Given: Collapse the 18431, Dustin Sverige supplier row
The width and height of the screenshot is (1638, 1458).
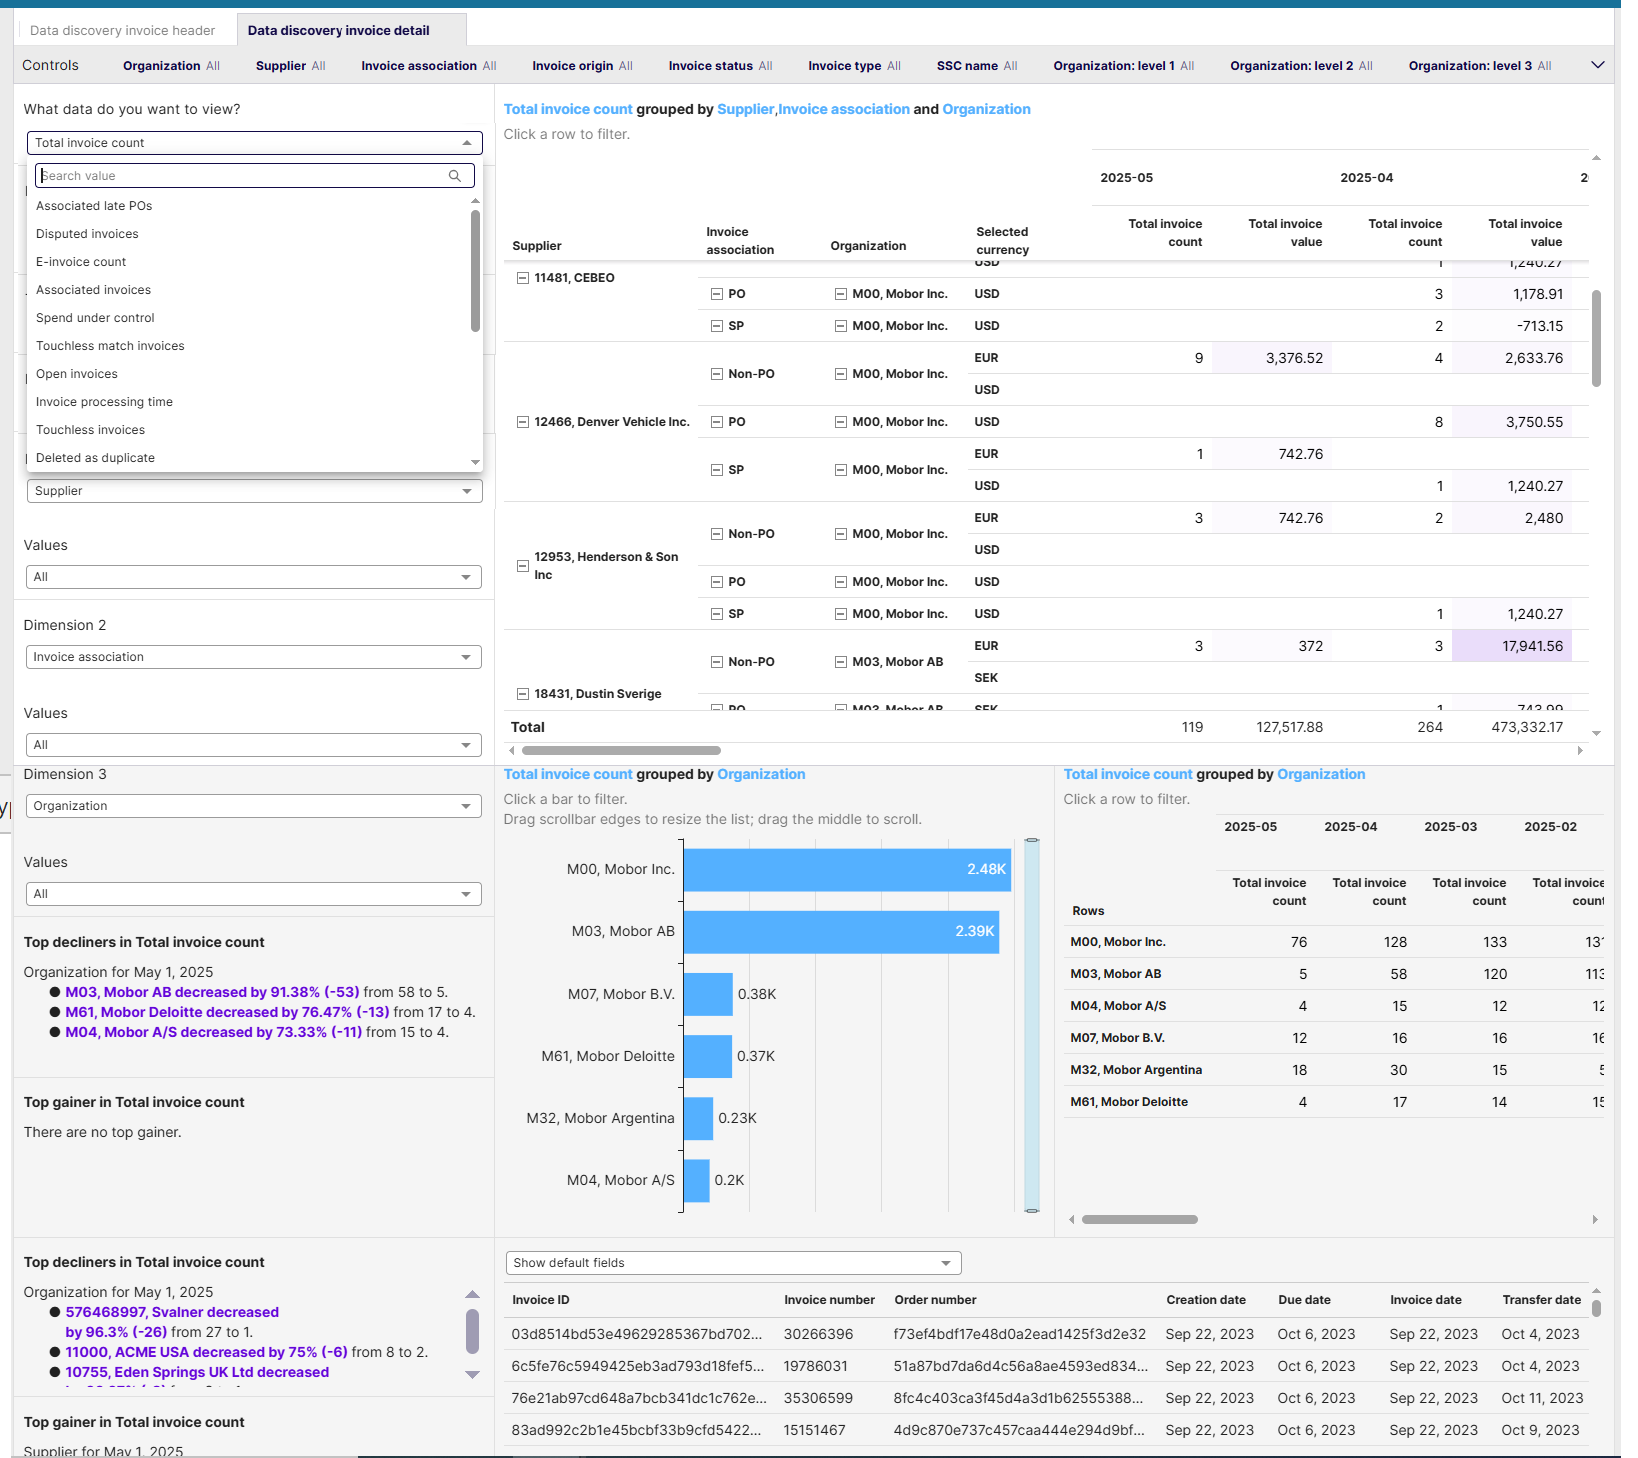Looking at the screenshot, I should 522,693.
